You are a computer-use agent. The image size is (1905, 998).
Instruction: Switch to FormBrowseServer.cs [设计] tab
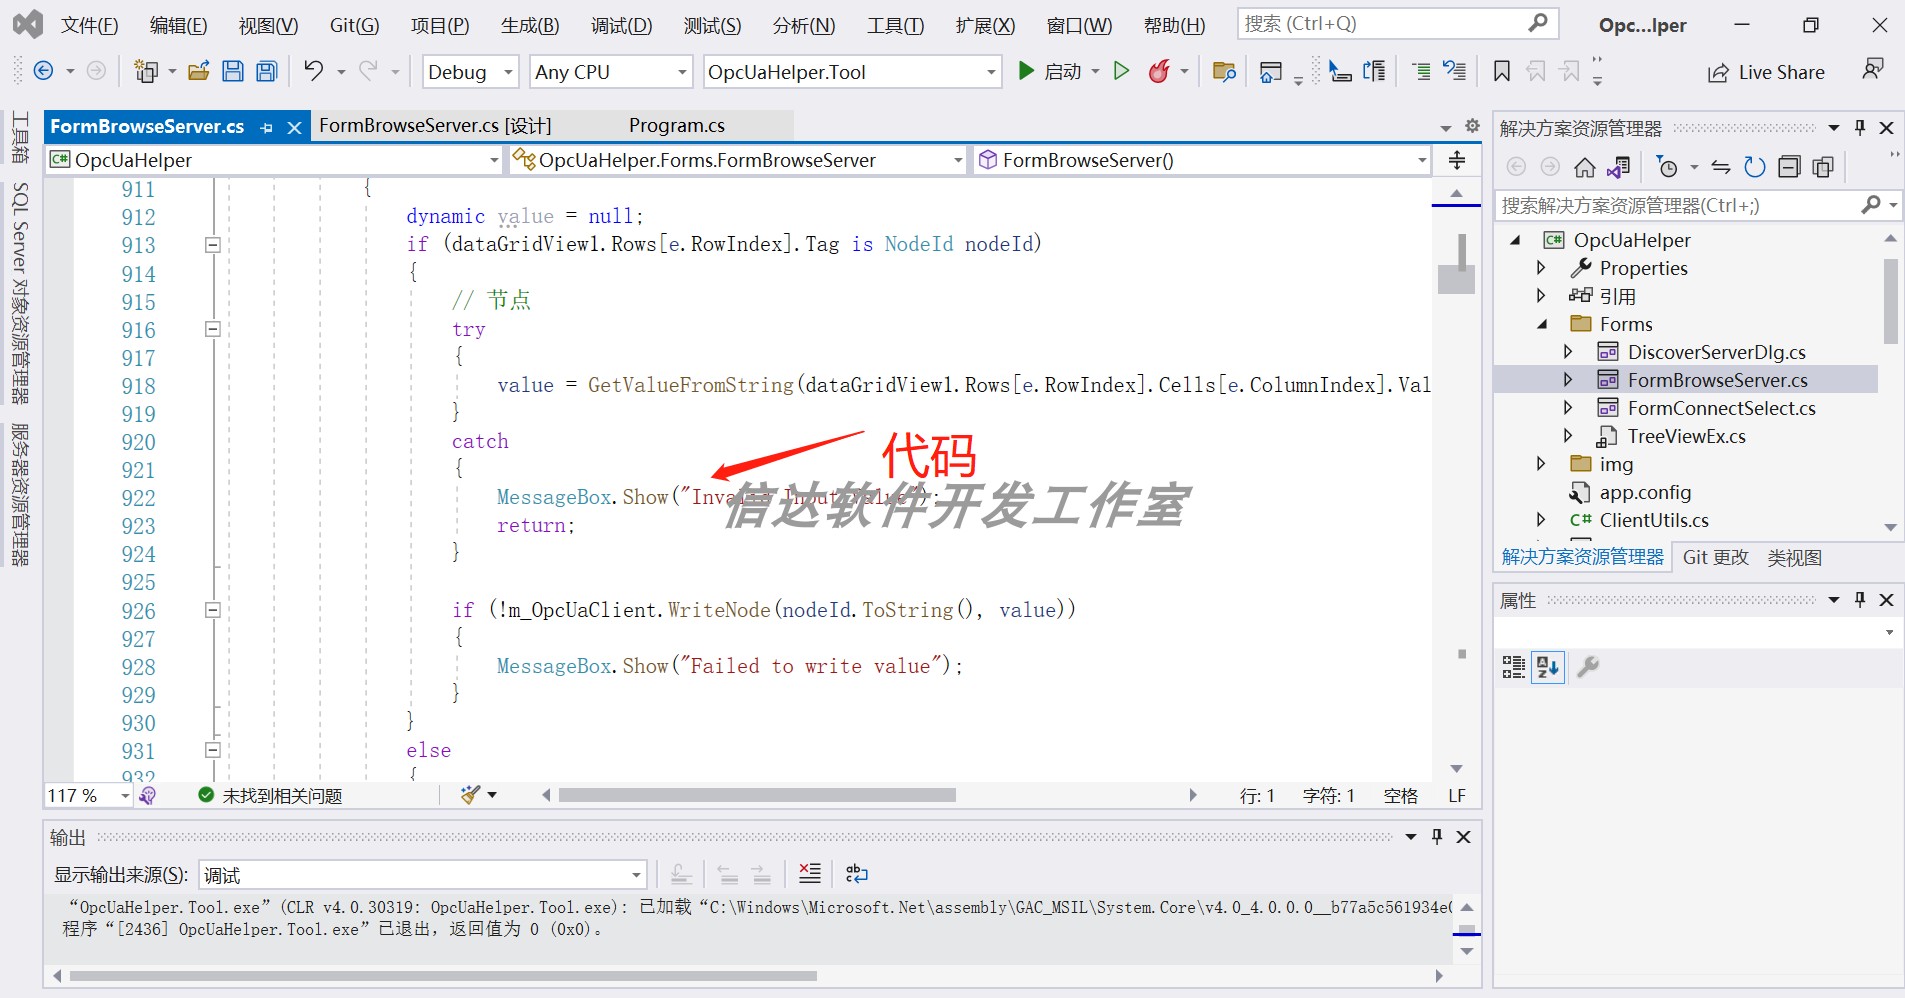coord(435,125)
